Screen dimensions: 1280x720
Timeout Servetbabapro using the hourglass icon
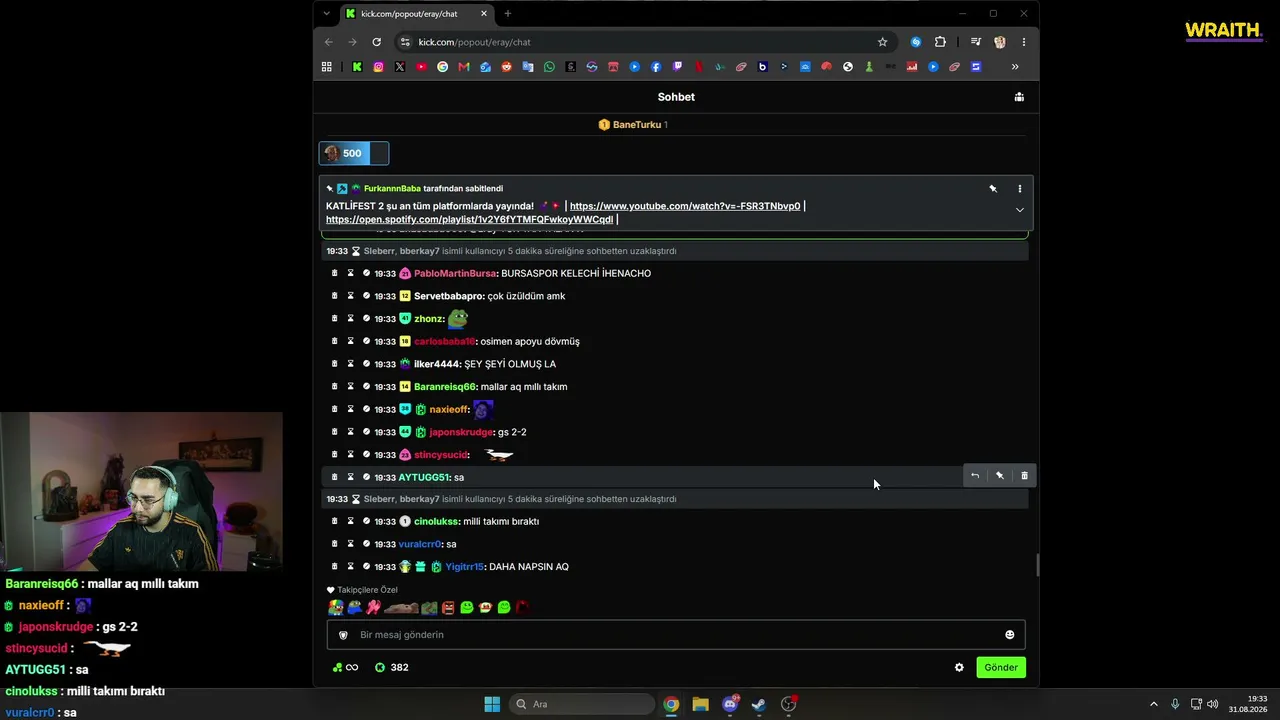(x=350, y=296)
